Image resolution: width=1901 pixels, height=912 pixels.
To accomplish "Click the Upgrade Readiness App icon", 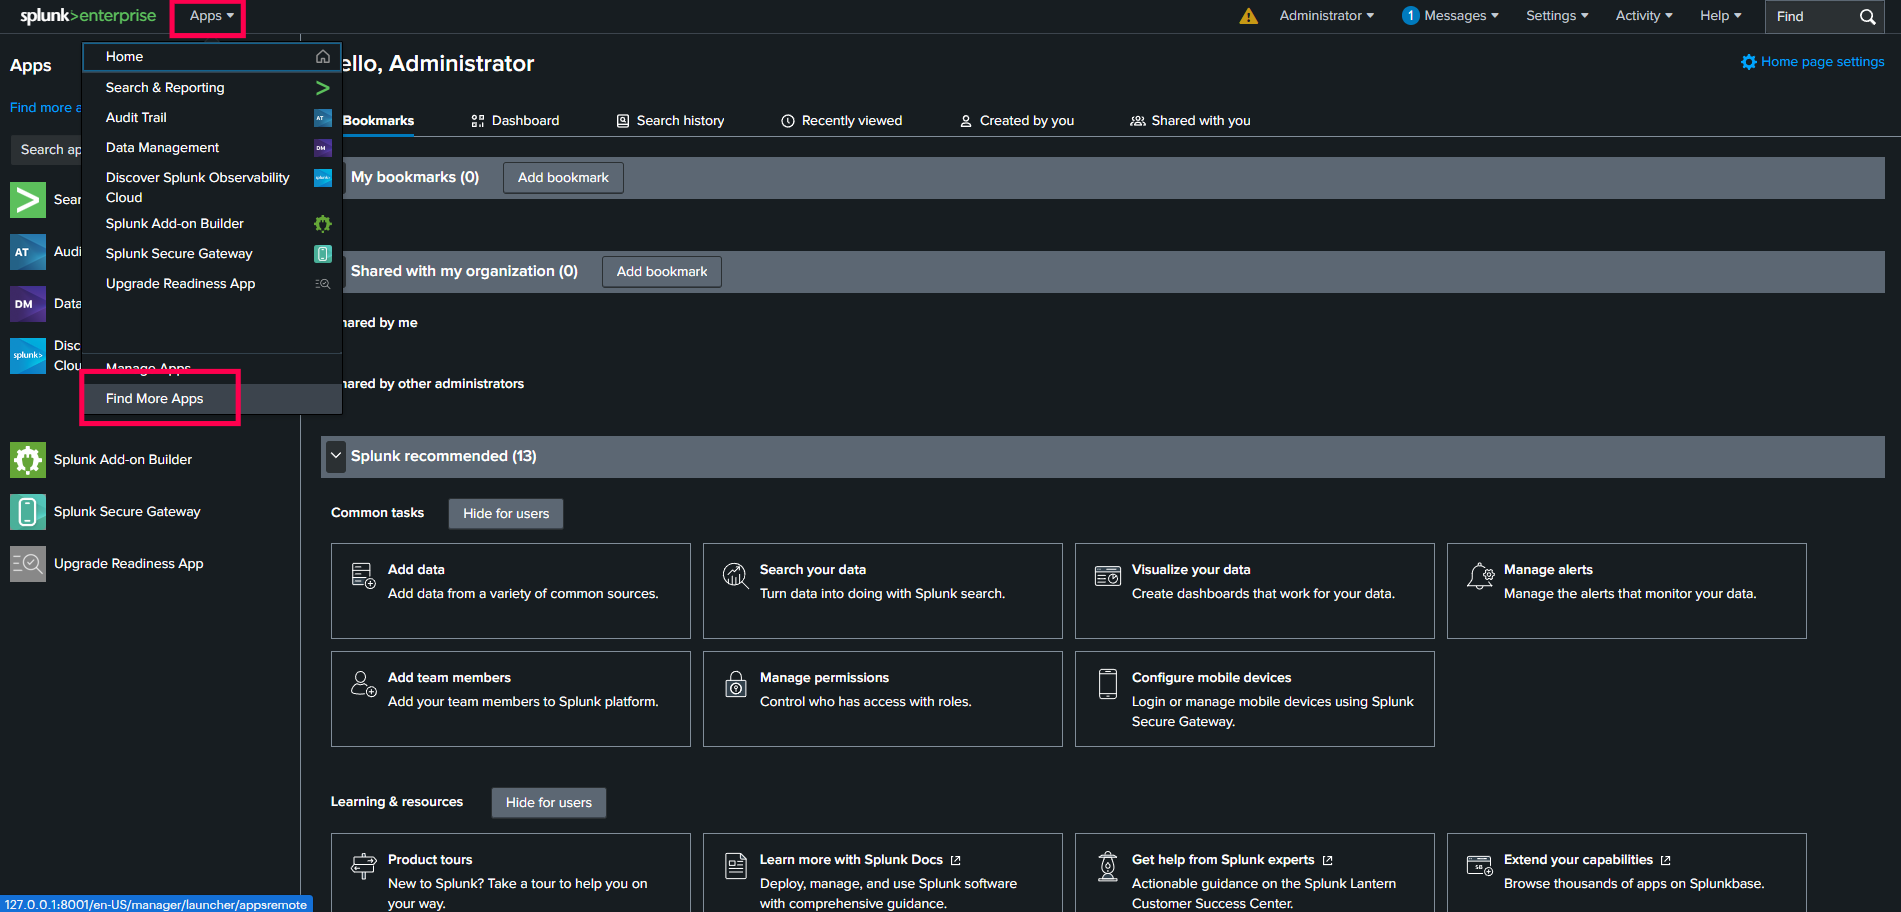I will point(27,563).
